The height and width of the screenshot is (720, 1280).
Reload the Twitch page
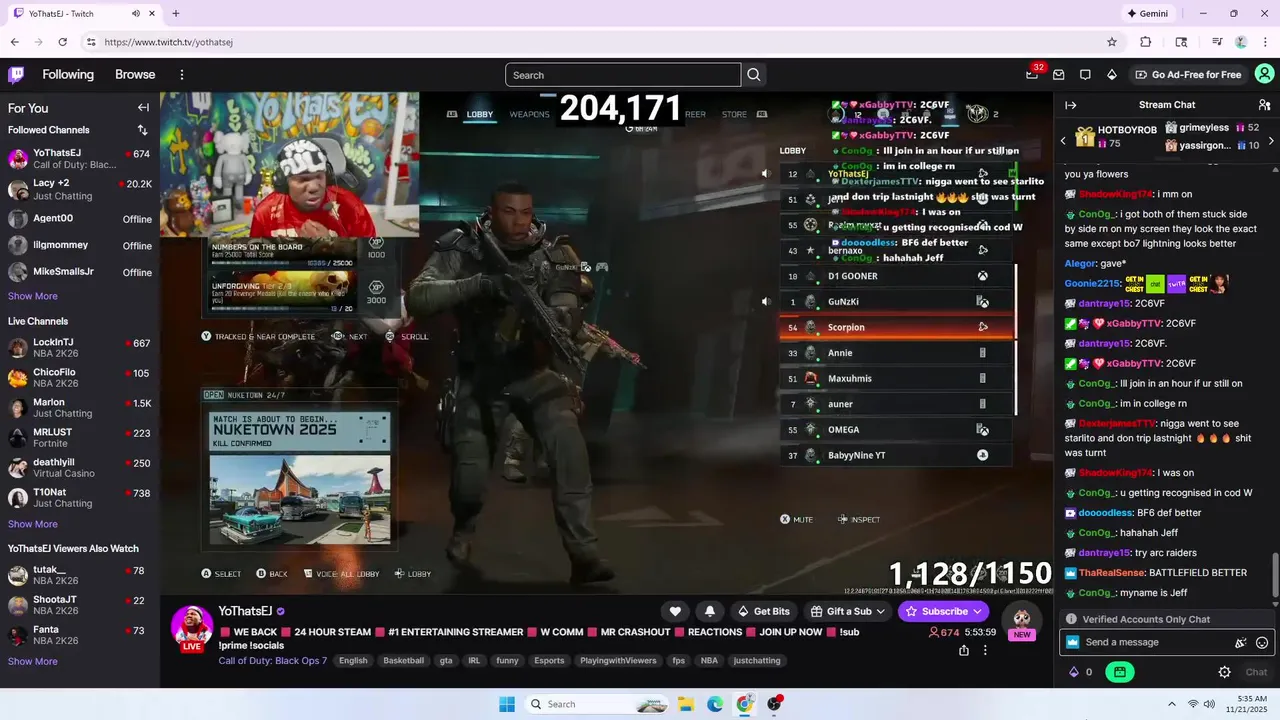click(63, 42)
